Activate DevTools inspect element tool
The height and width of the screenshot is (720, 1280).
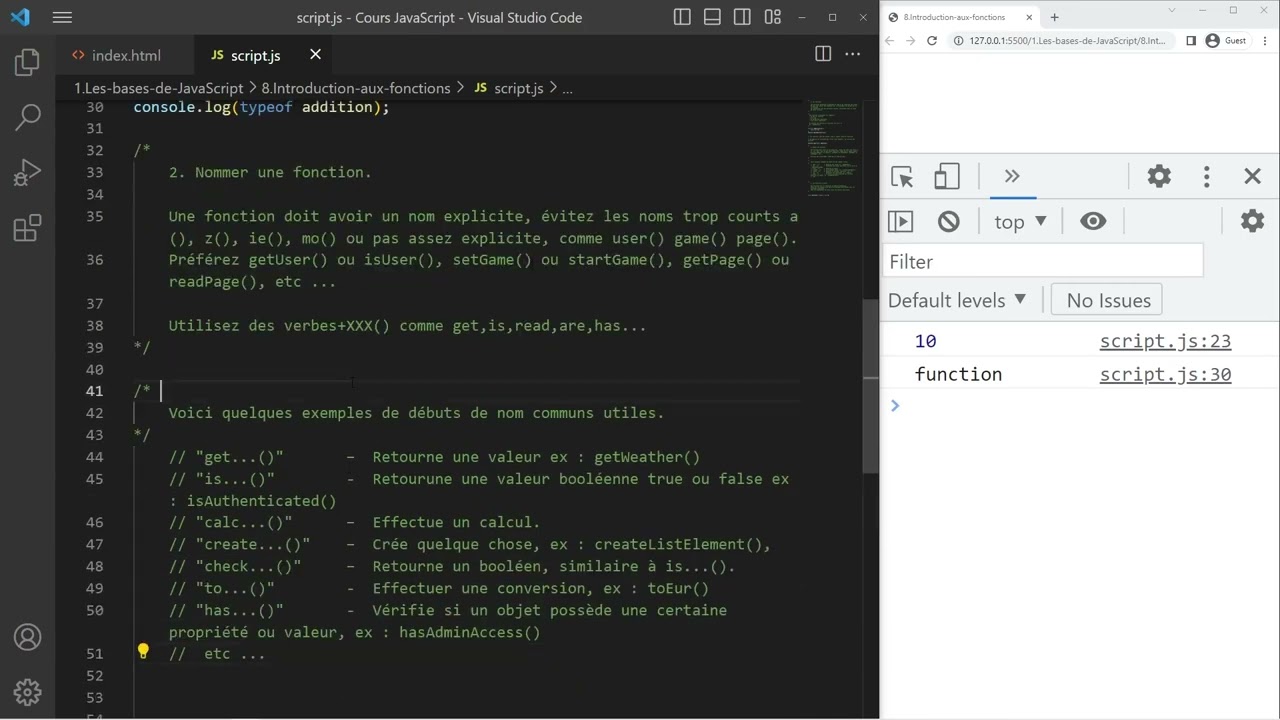coord(902,177)
